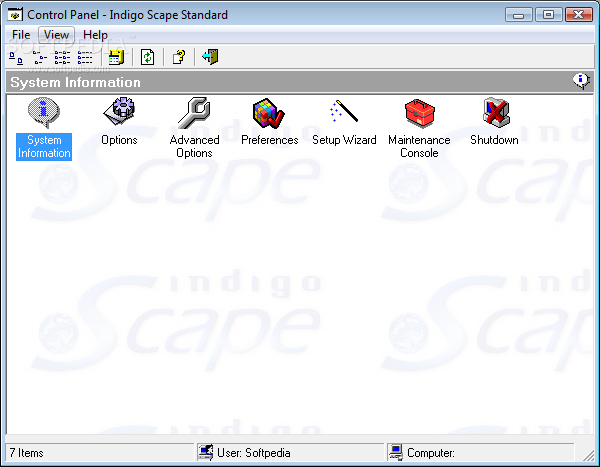Click the yellow notebook toolbar icon
600x467 pixels.
pos(116,57)
